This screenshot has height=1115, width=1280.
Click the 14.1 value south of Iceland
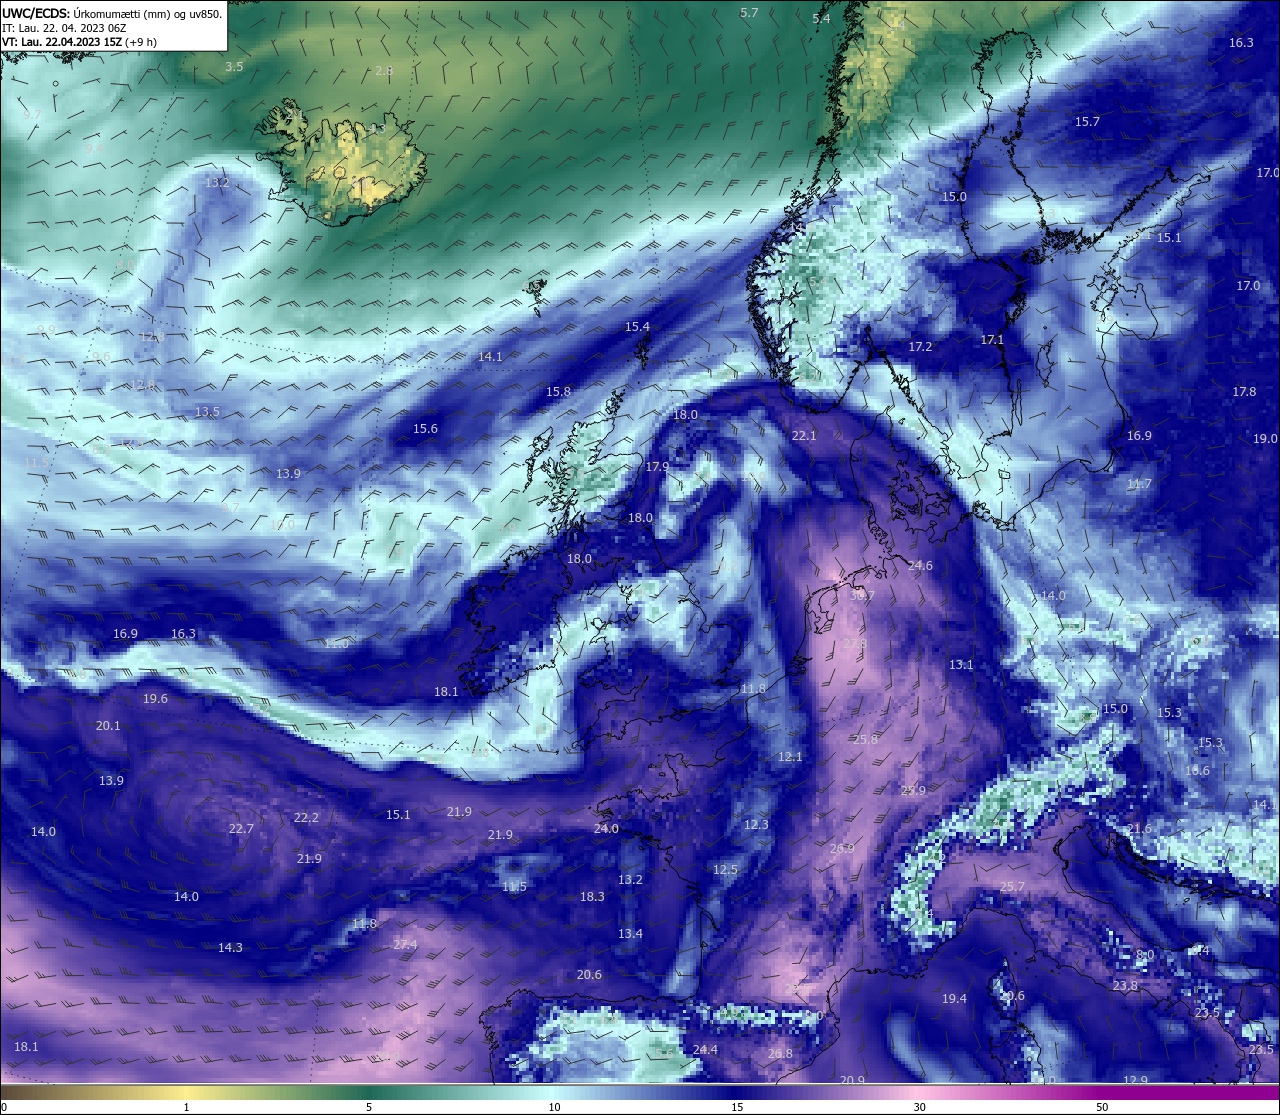coord(490,356)
